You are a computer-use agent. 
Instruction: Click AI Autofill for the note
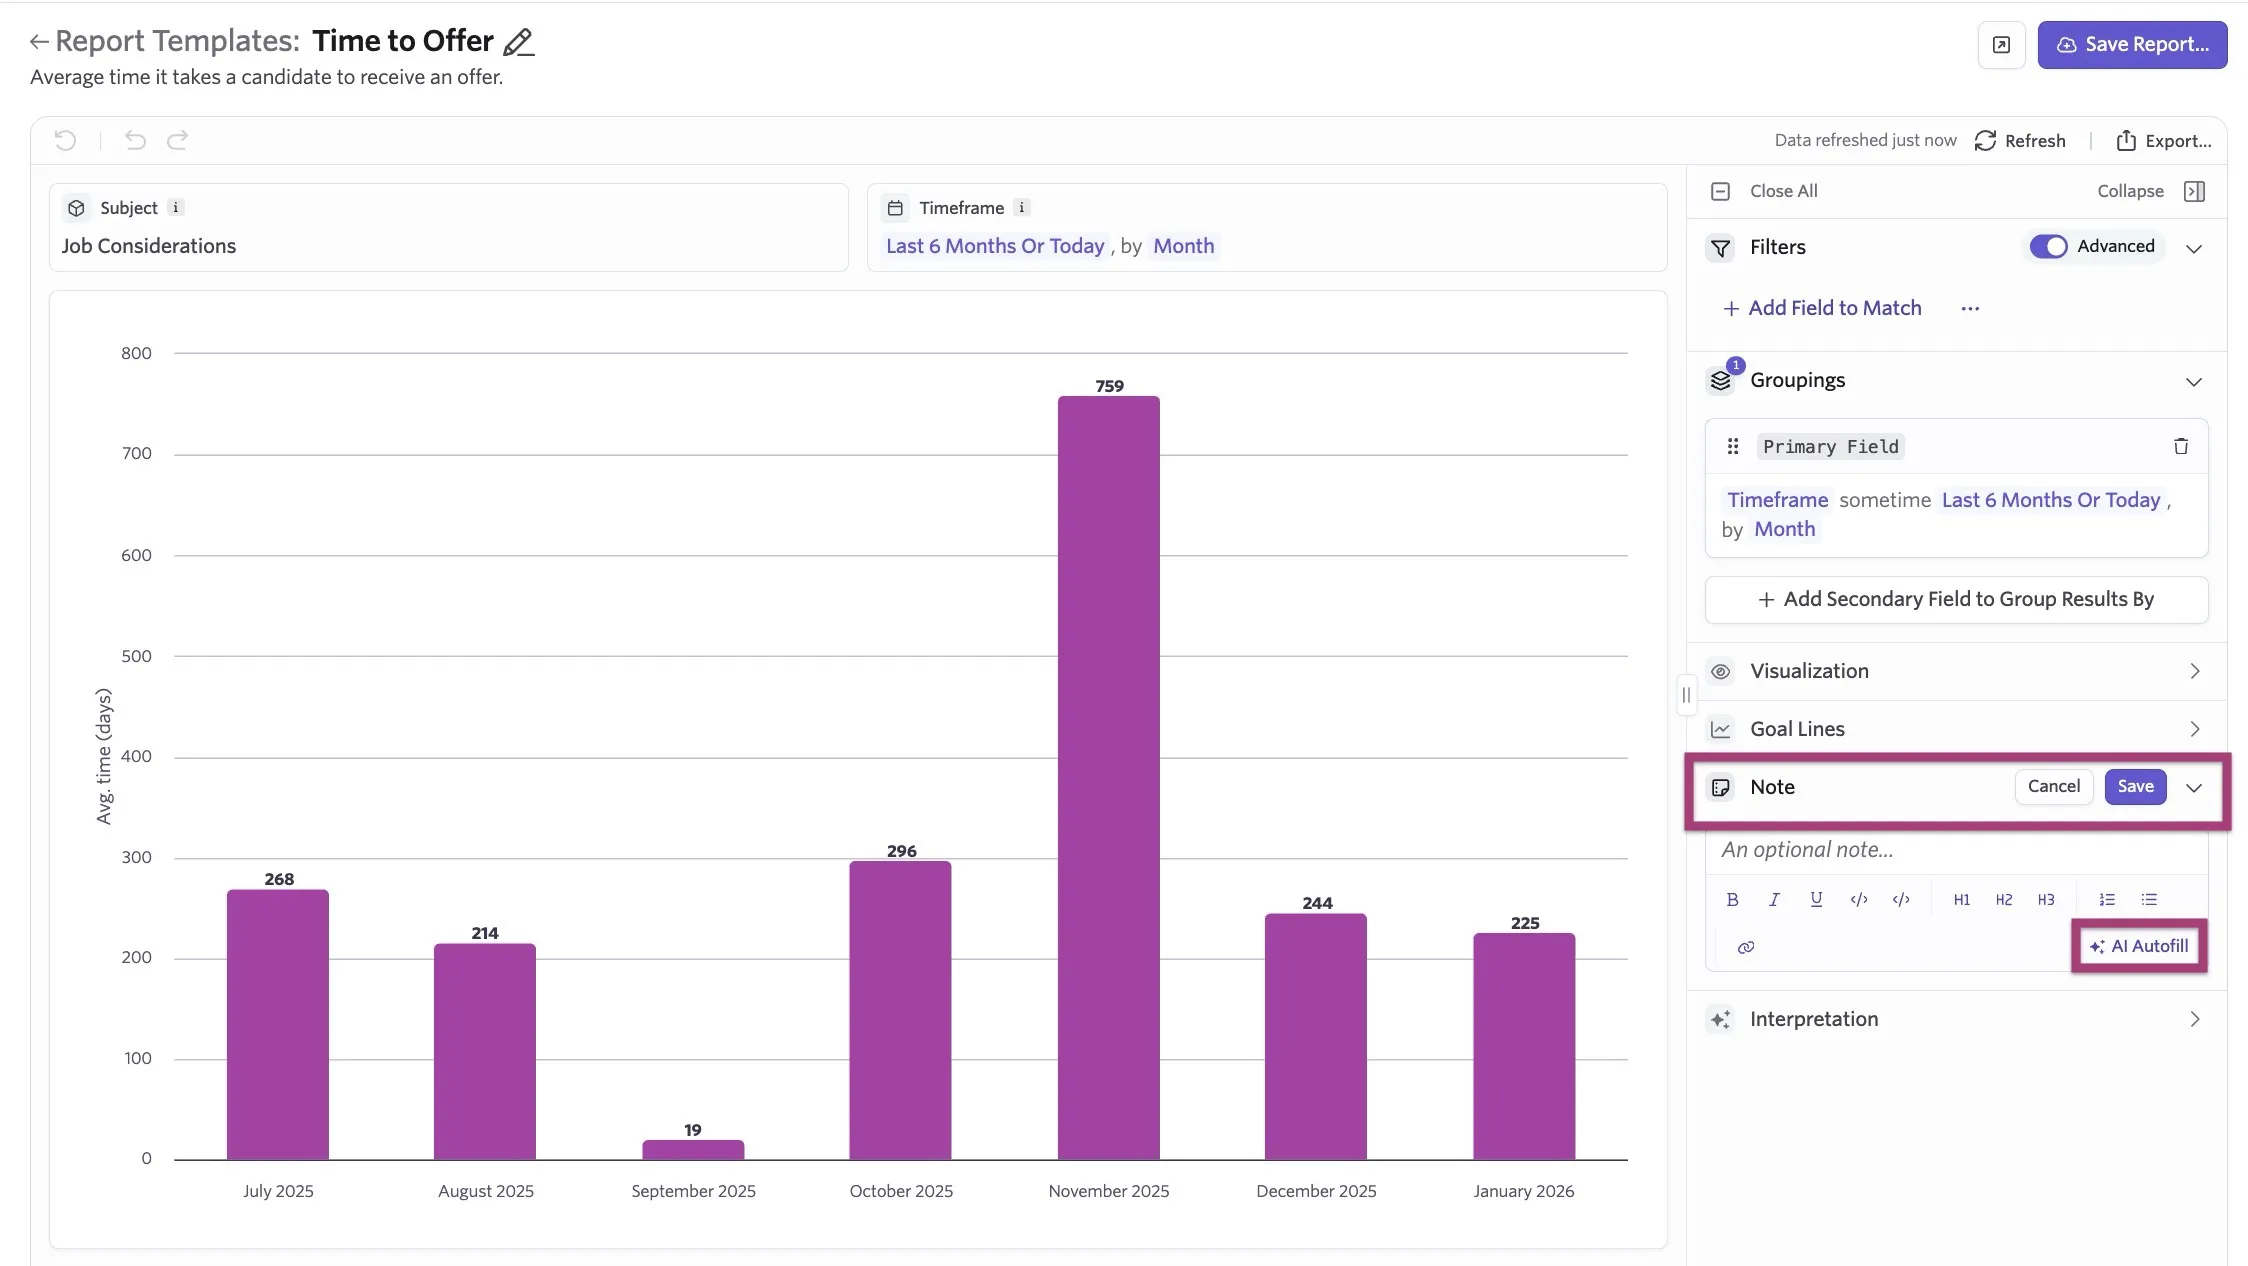coord(2139,946)
